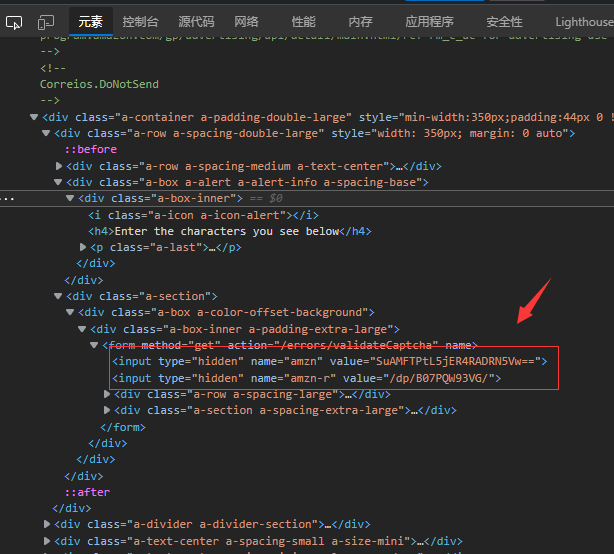The image size is (614, 554).
Task: Select the hidden input named amzn-r
Action: click(307, 378)
